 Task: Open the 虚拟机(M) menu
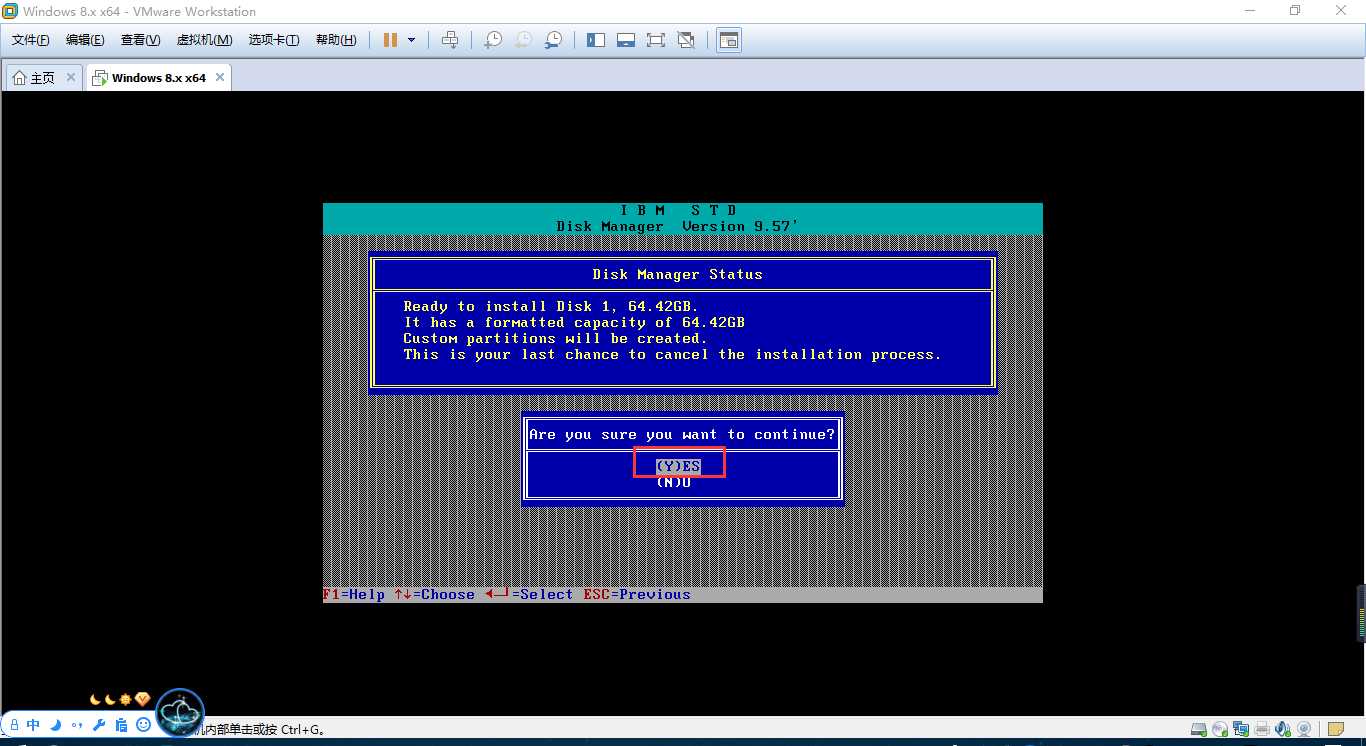(x=204, y=40)
